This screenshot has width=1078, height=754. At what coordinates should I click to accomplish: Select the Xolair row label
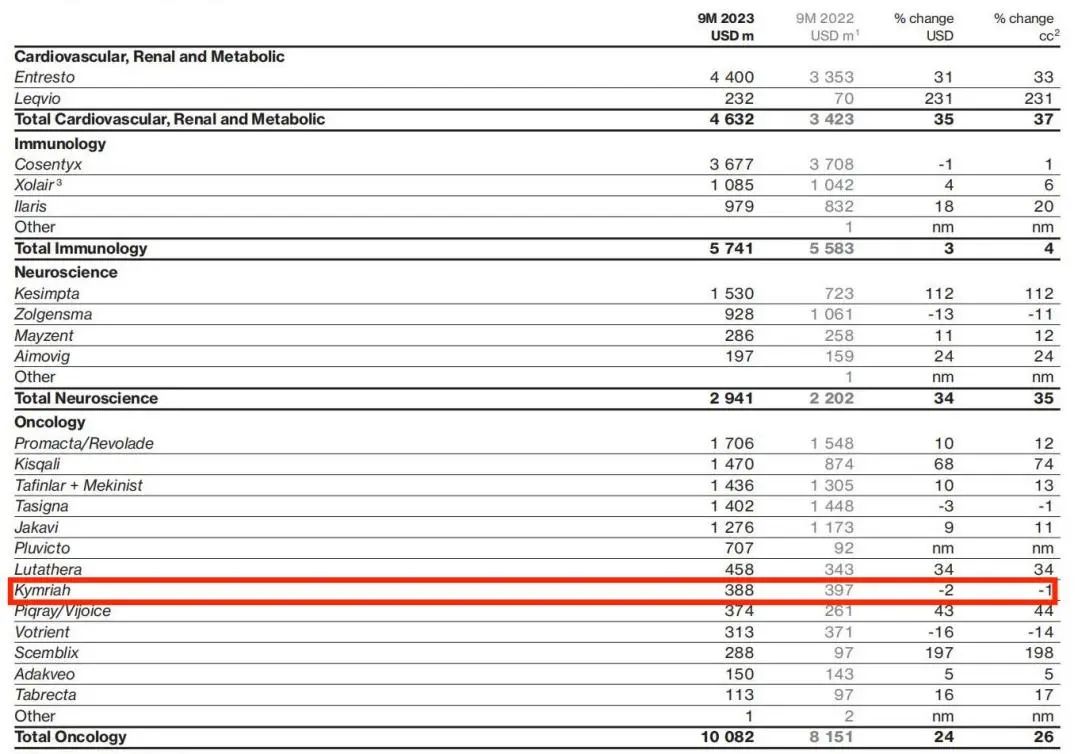click(x=37, y=185)
